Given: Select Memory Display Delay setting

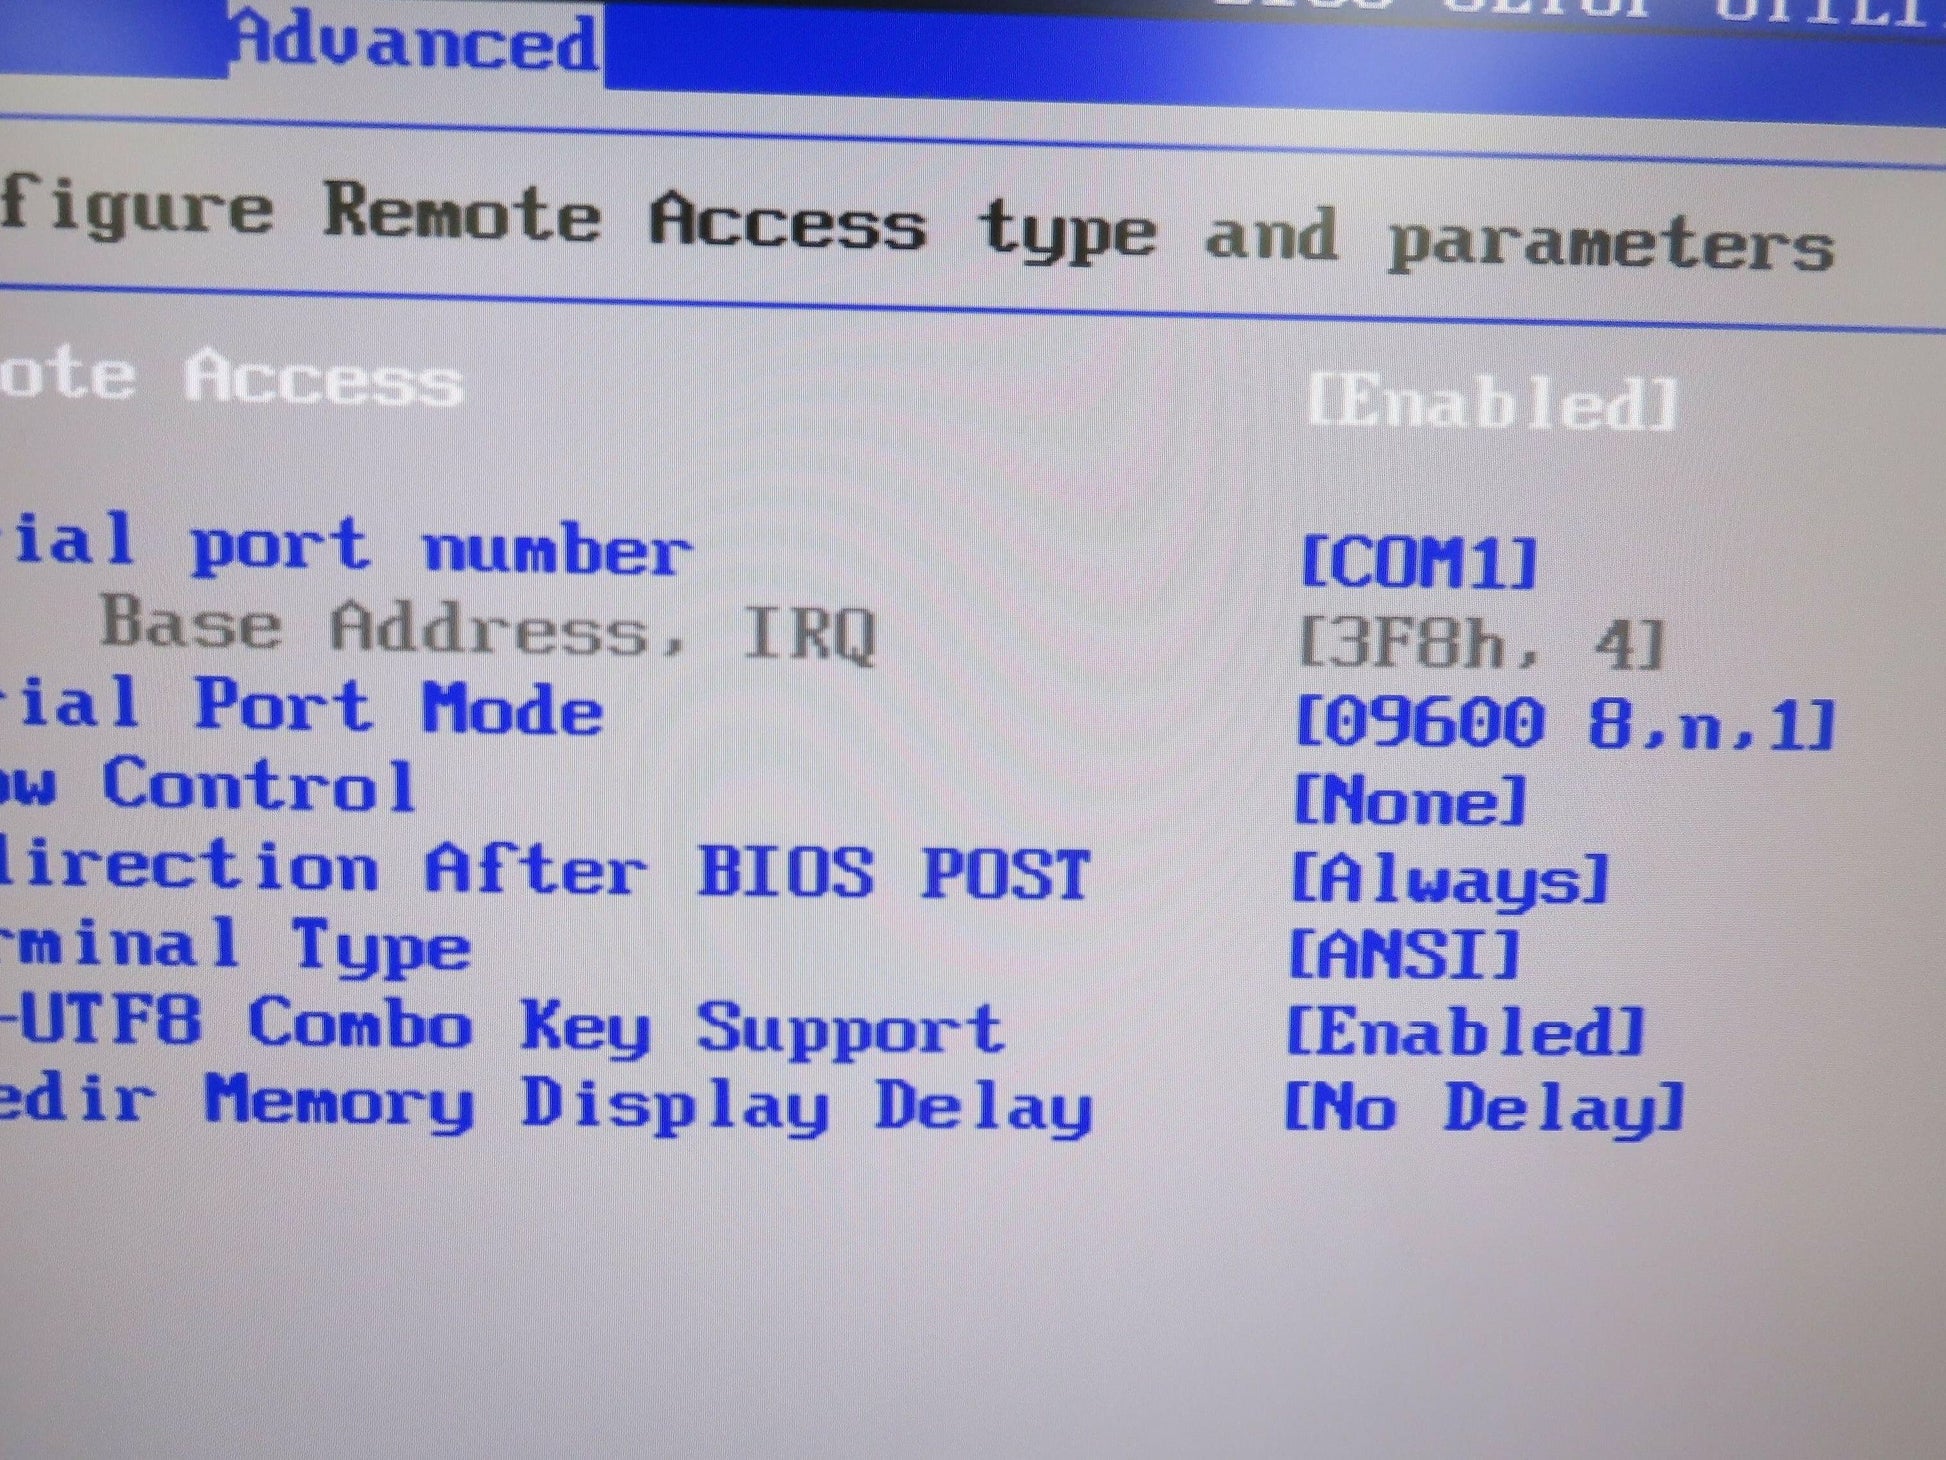Looking at the screenshot, I should coord(545,1104).
